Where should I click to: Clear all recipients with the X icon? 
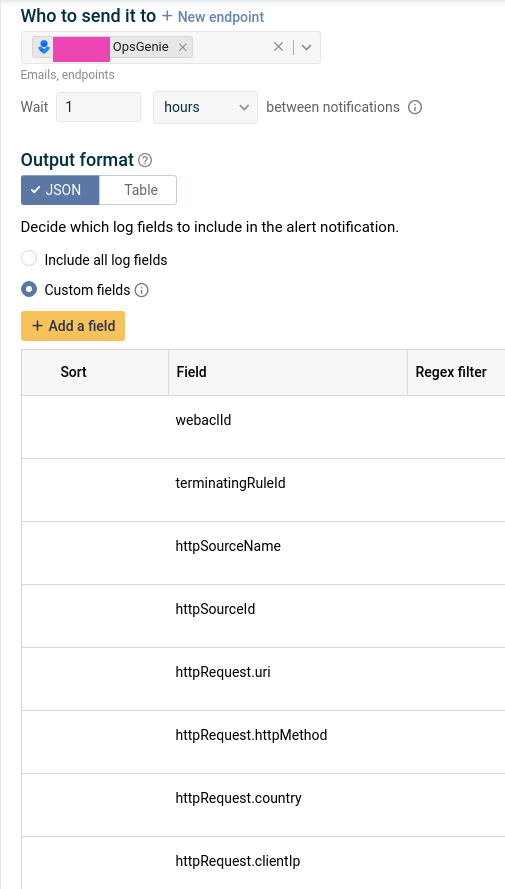pyautogui.click(x=278, y=47)
